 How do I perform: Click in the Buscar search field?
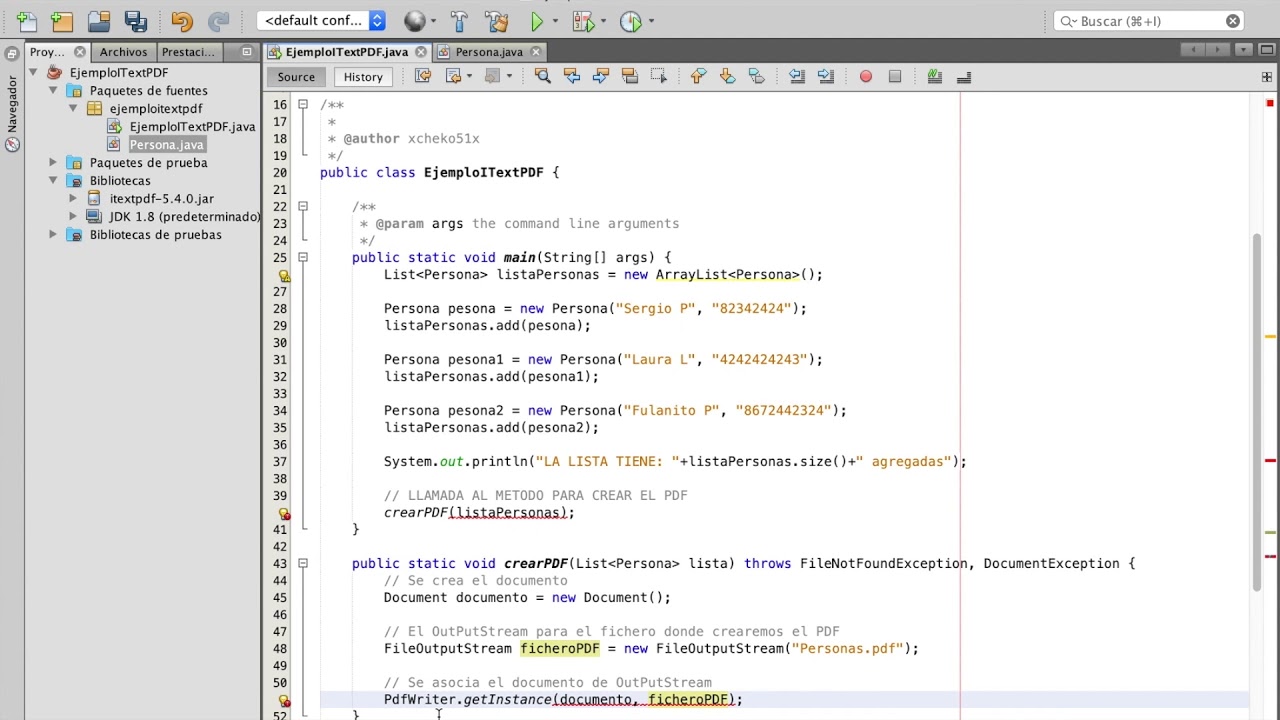coord(1148,21)
